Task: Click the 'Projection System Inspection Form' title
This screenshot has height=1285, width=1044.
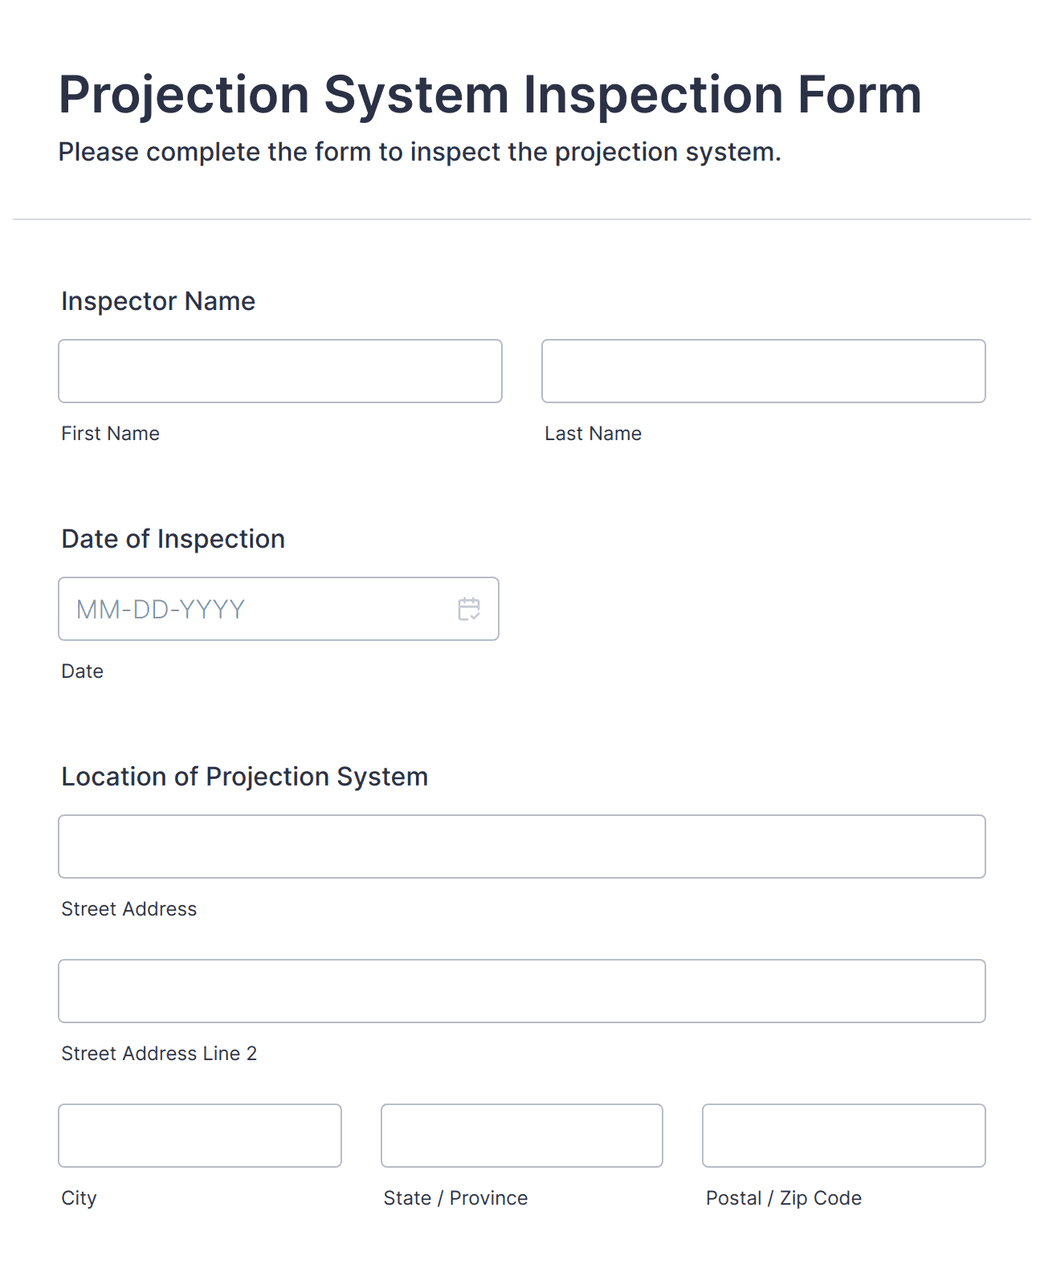Action: tap(490, 95)
